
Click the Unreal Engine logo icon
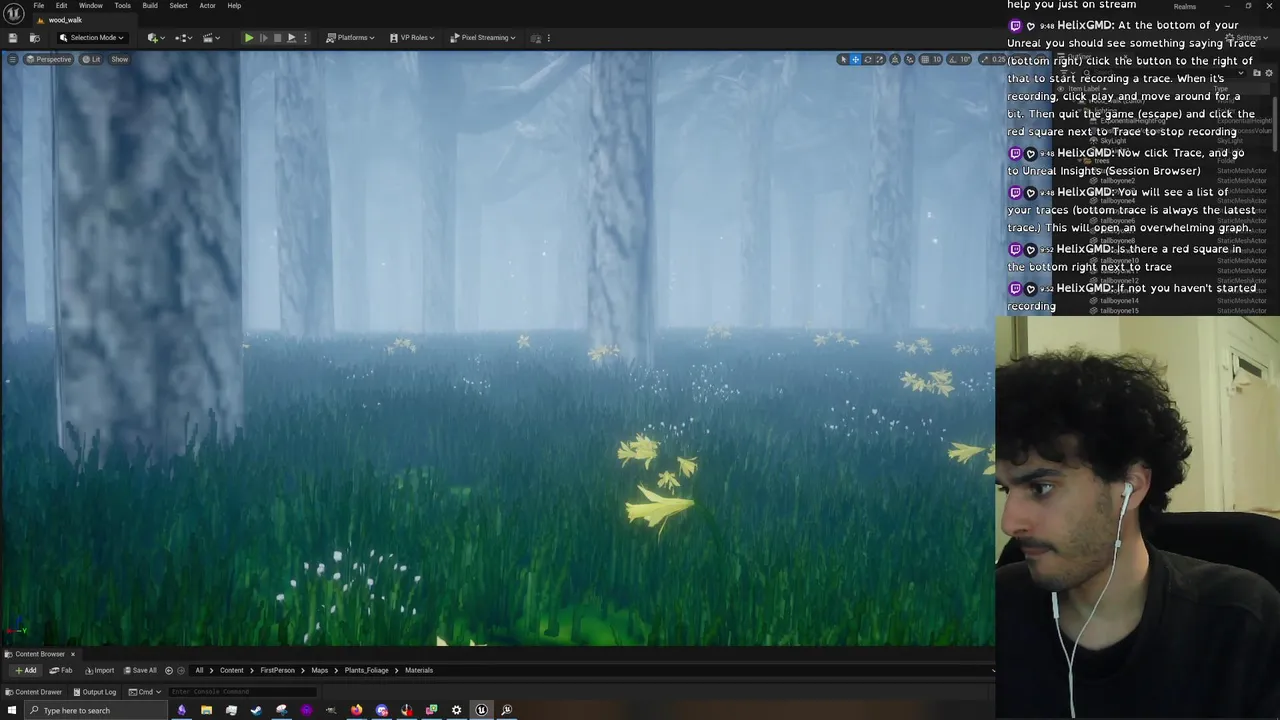[x=14, y=12]
